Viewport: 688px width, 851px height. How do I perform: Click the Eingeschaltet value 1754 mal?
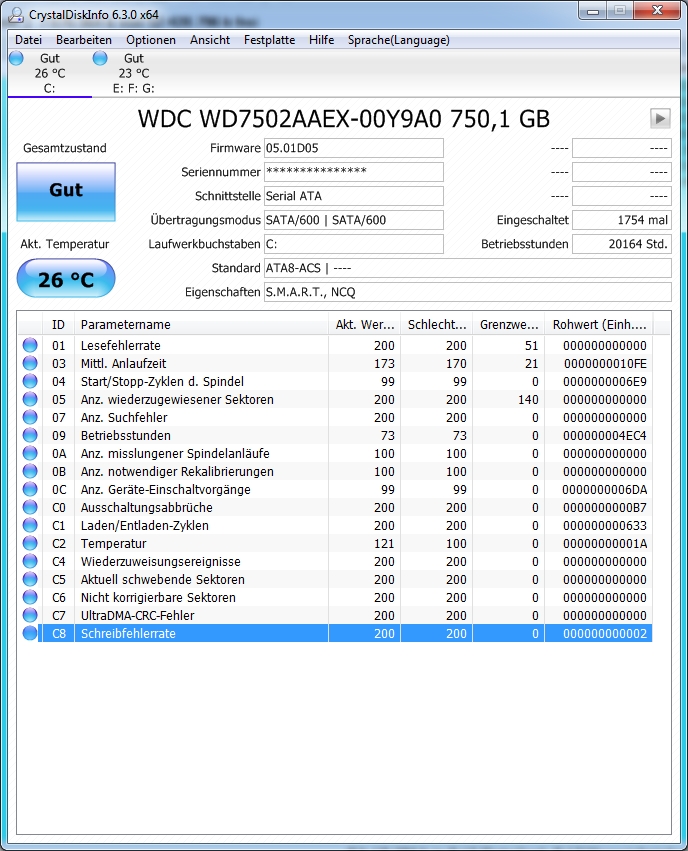pos(622,220)
